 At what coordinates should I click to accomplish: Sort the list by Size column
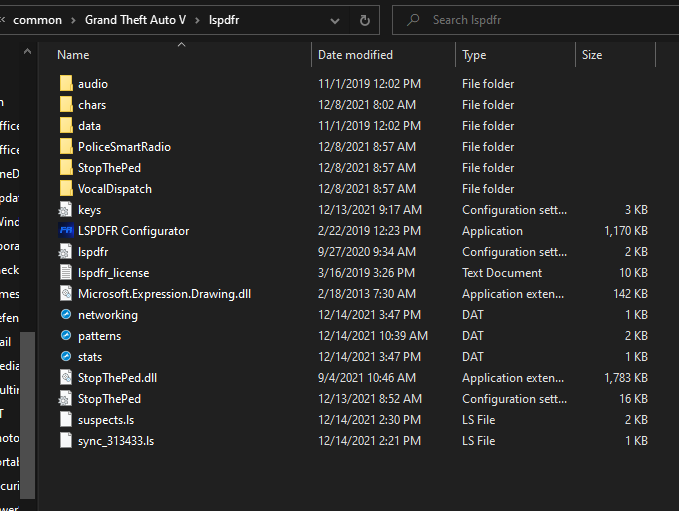pyautogui.click(x=592, y=55)
